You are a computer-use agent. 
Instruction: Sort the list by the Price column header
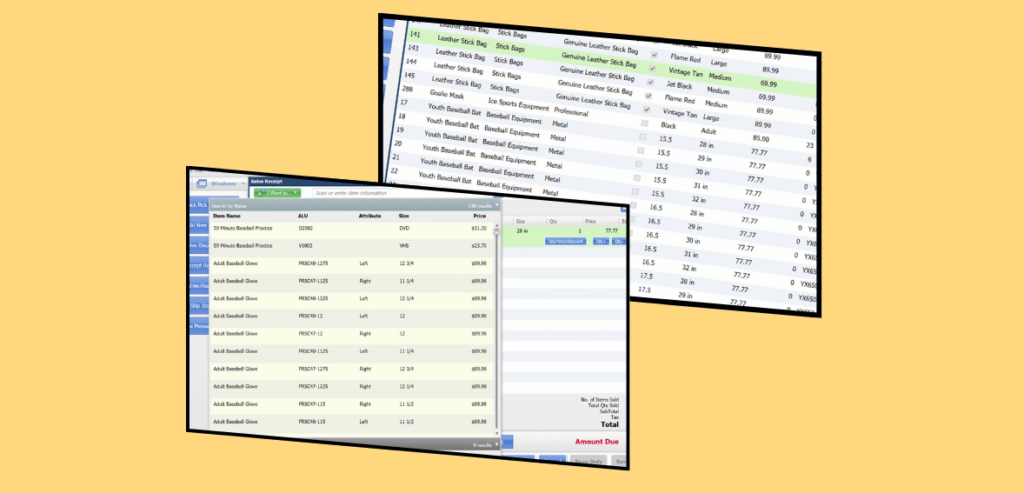coord(480,216)
